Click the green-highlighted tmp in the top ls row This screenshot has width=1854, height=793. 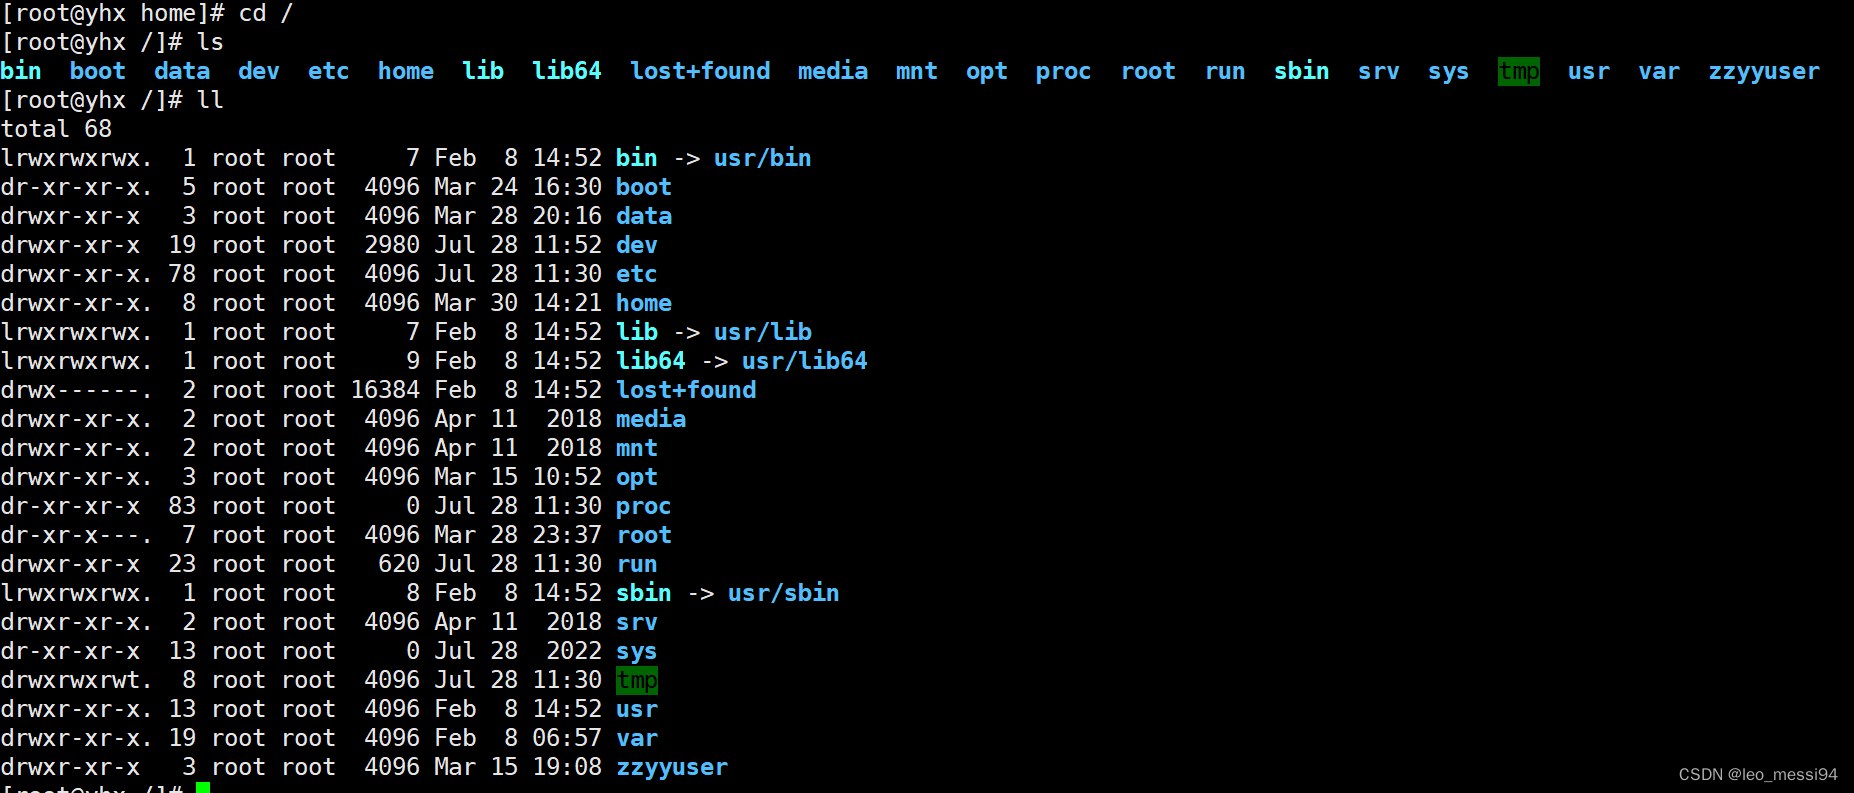click(1518, 71)
